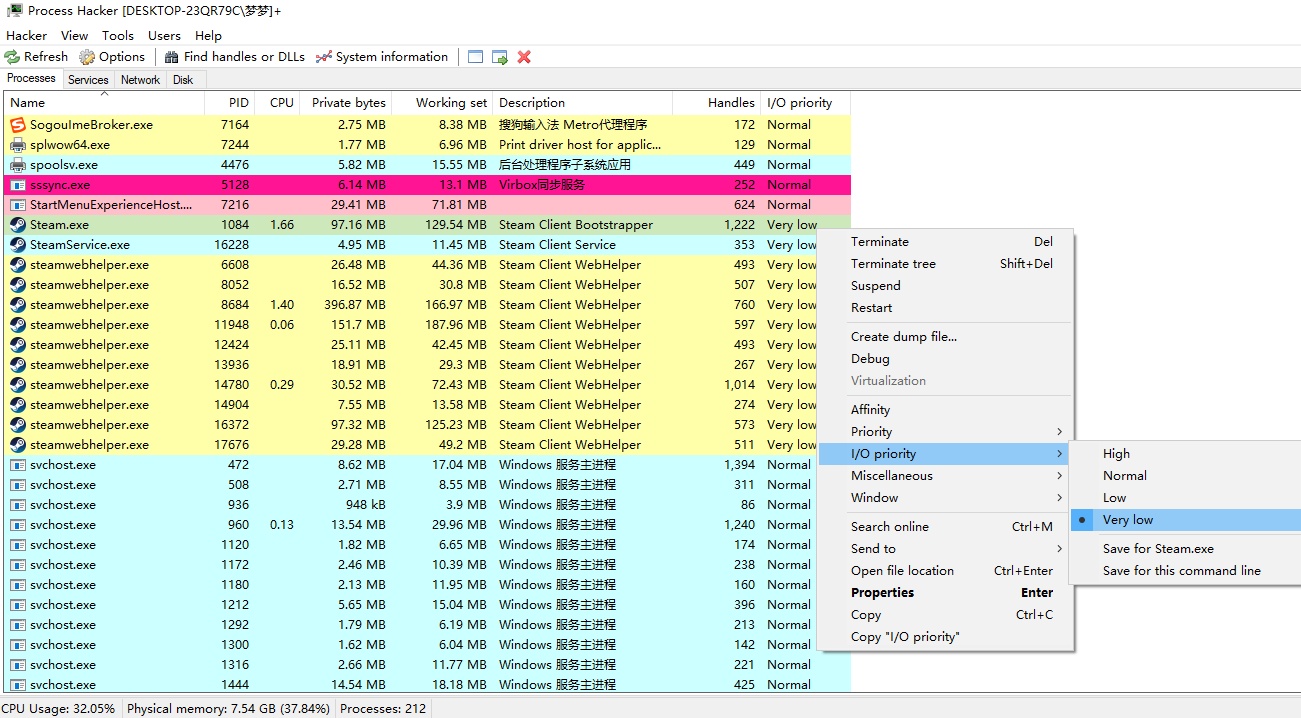Switch to the Services tab
The image size is (1301, 718).
tap(88, 80)
